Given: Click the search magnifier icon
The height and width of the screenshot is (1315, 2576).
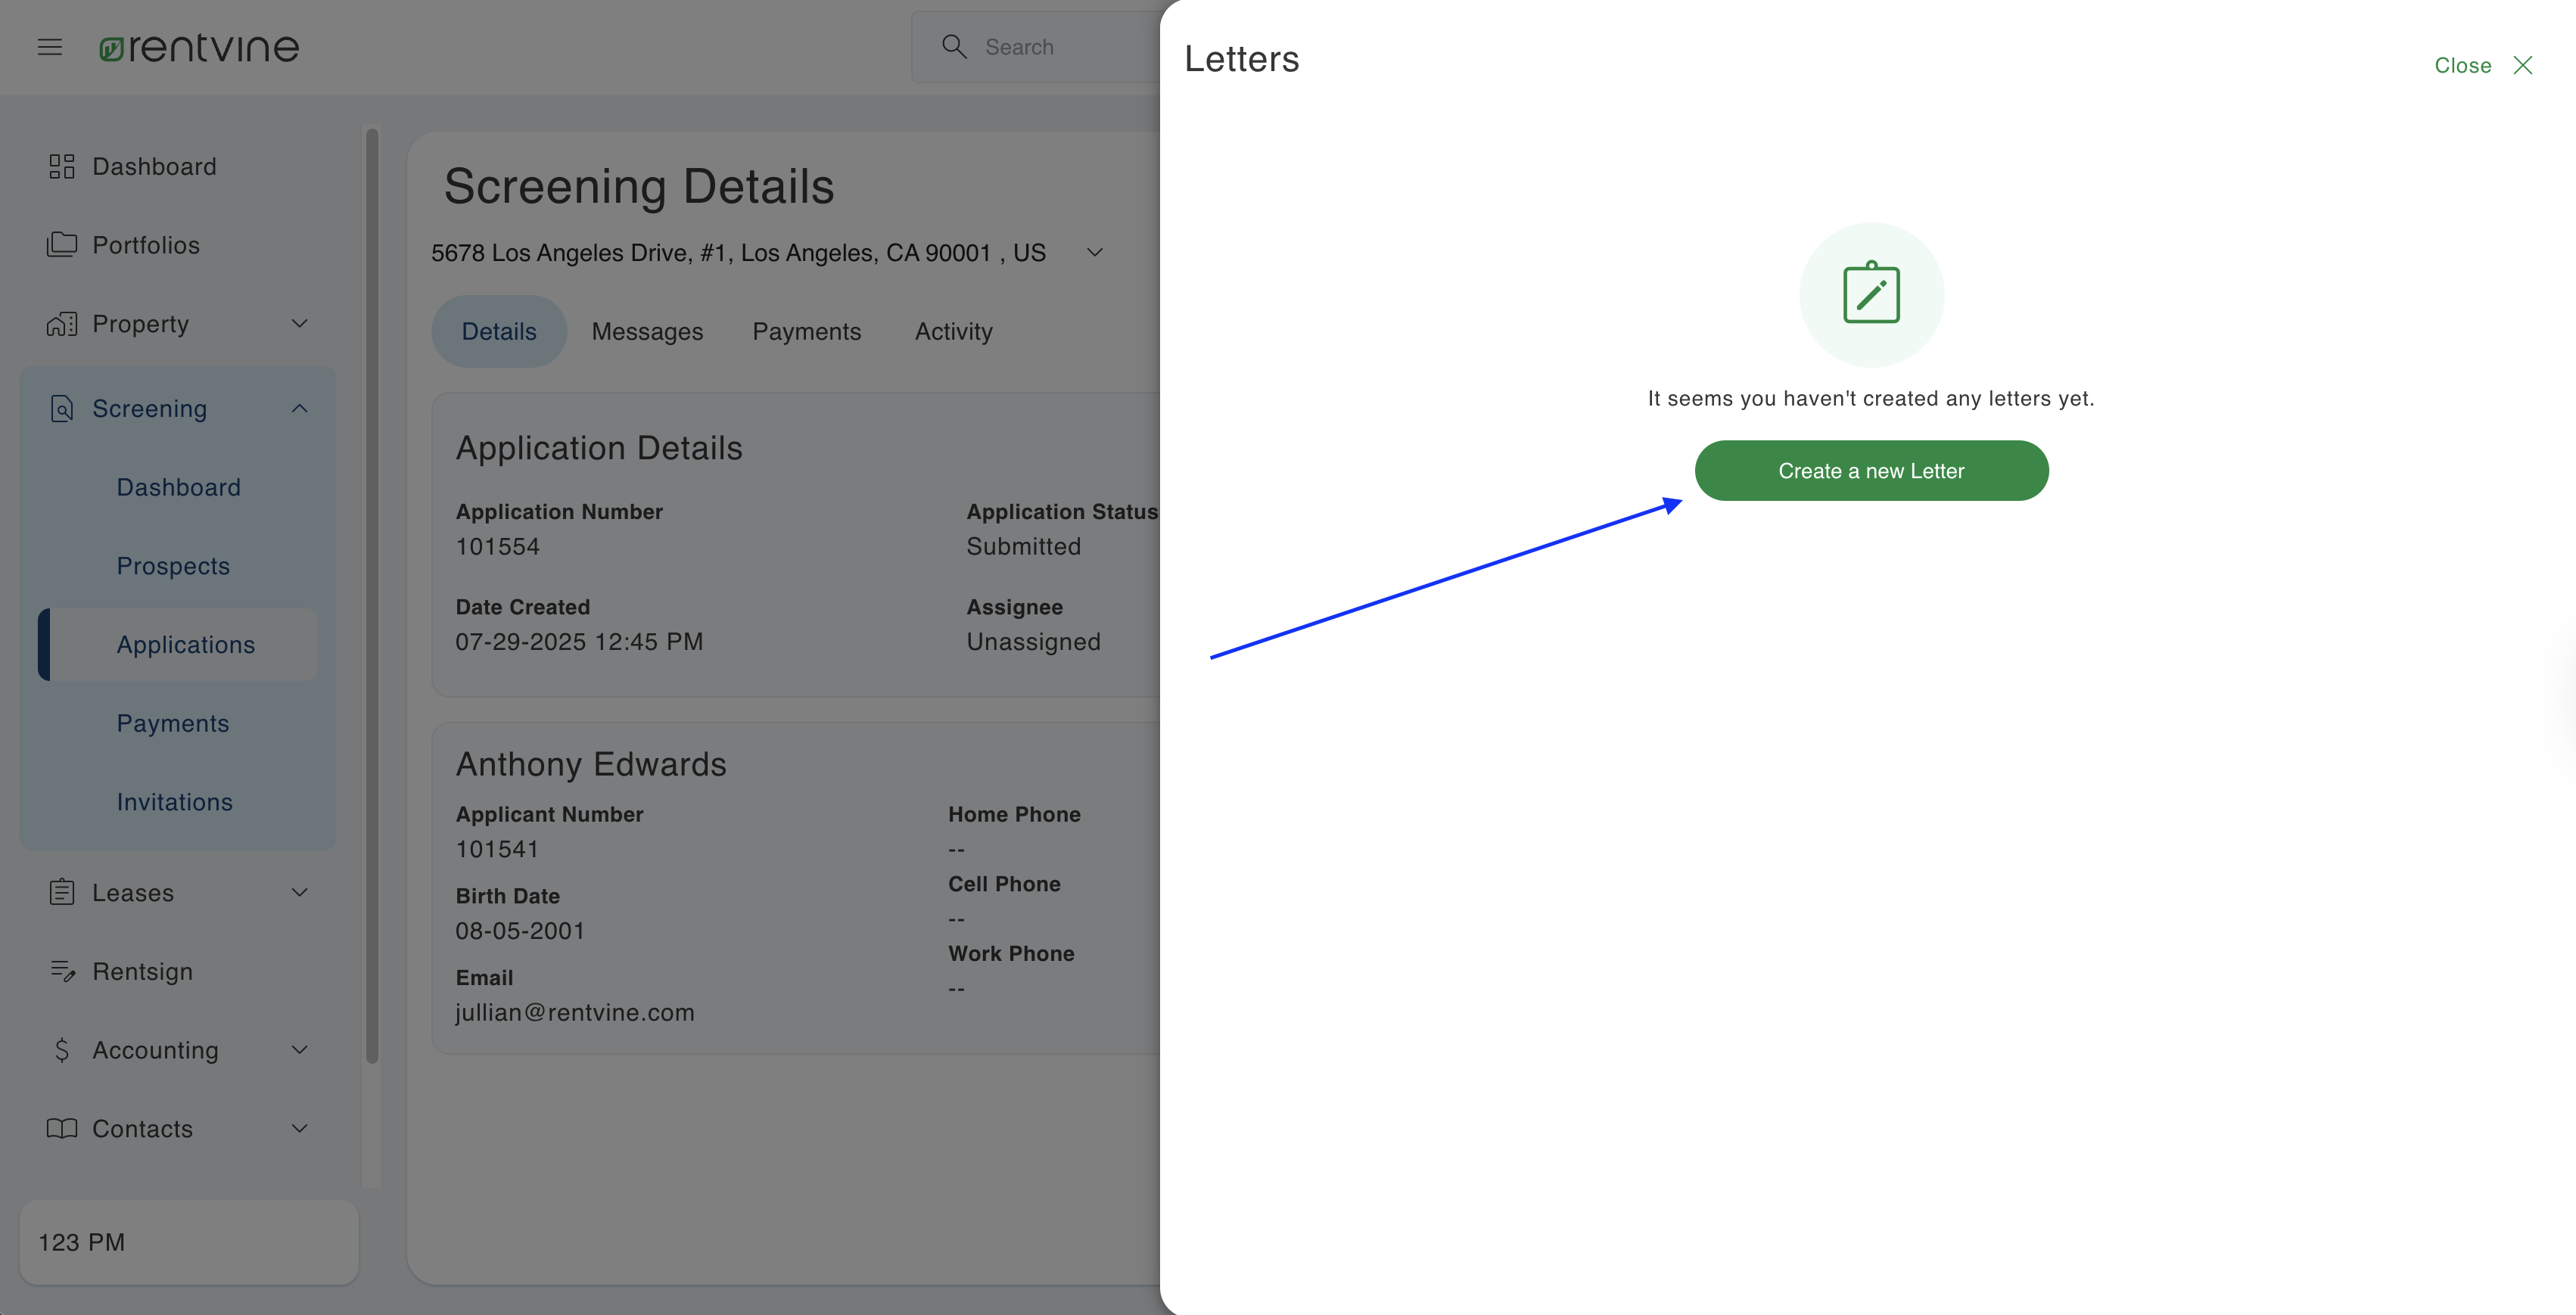Looking at the screenshot, I should tap(954, 47).
